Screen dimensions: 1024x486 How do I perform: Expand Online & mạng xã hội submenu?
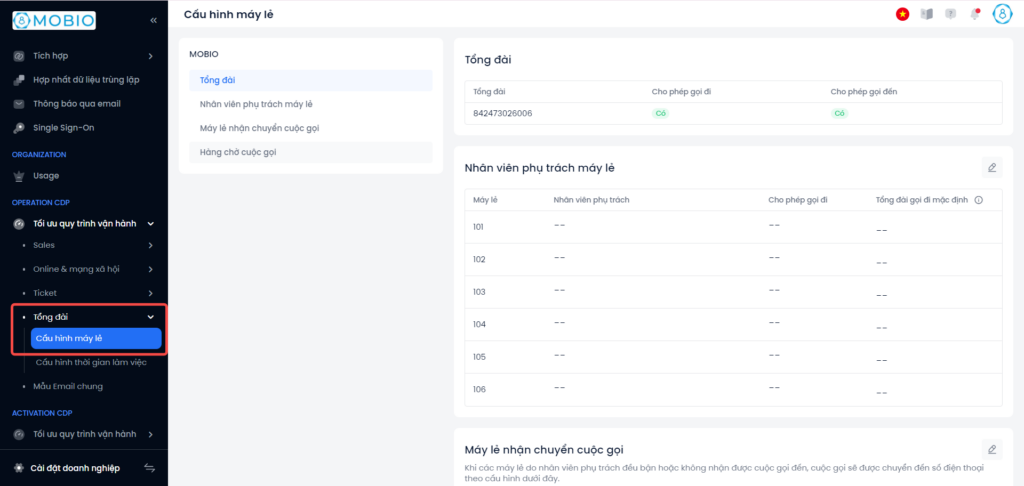(150, 269)
